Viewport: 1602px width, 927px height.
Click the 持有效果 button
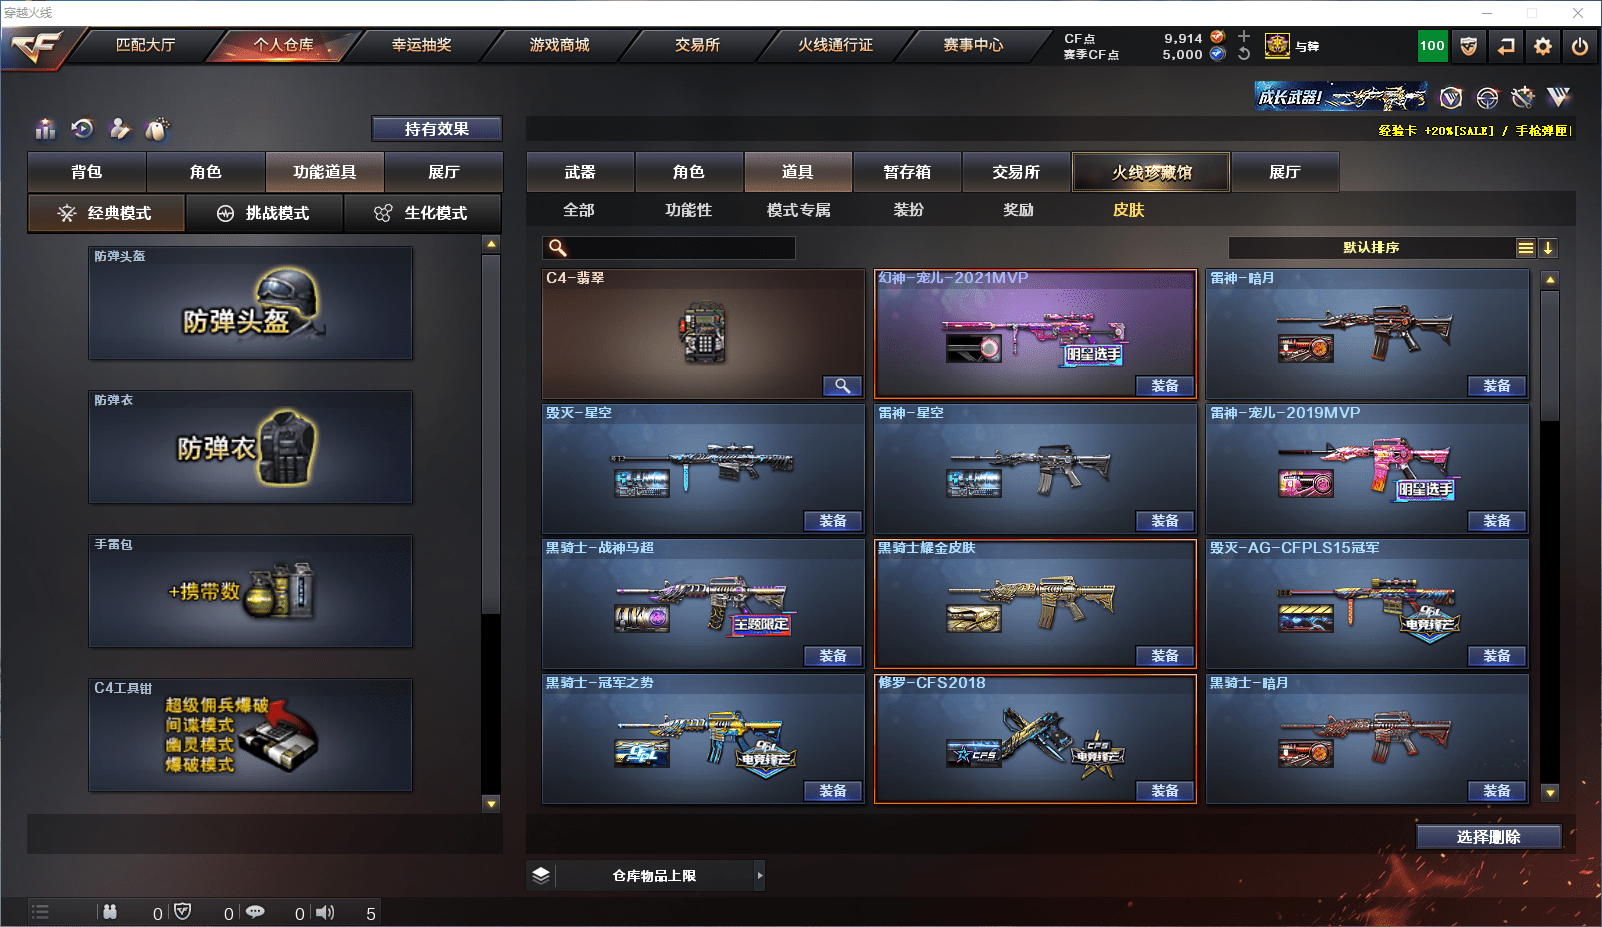point(437,129)
